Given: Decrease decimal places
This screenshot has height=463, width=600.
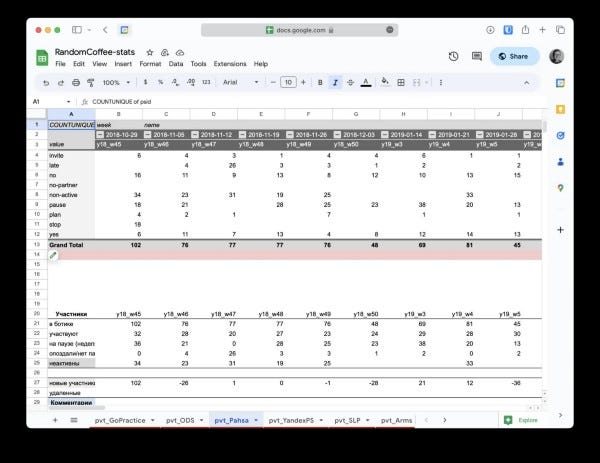Looking at the screenshot, I should coord(175,82).
